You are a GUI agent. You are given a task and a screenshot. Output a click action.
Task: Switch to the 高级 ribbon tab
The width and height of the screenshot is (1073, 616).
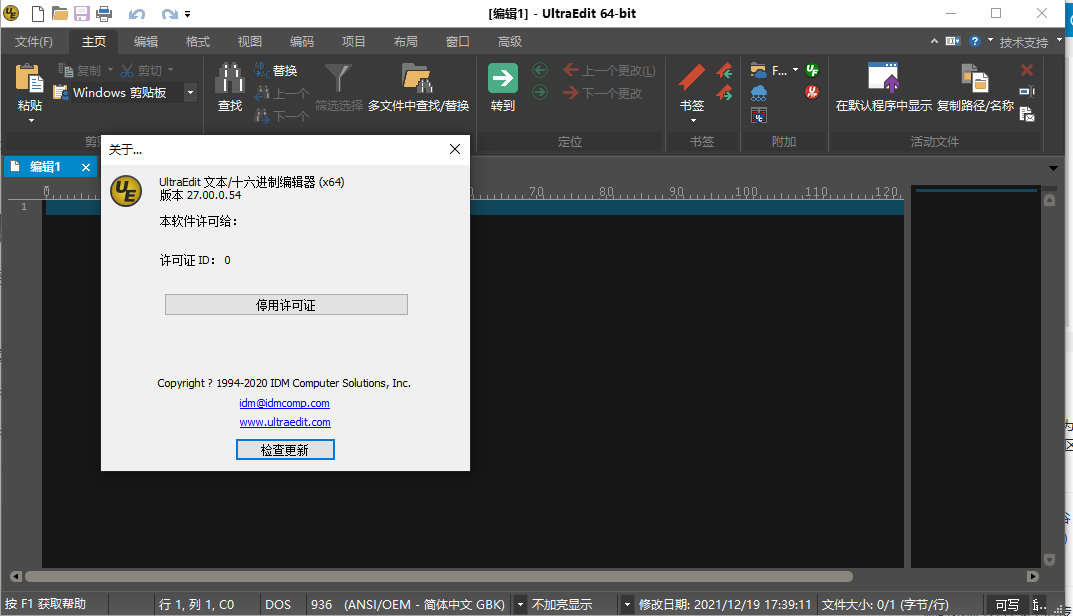pos(510,42)
